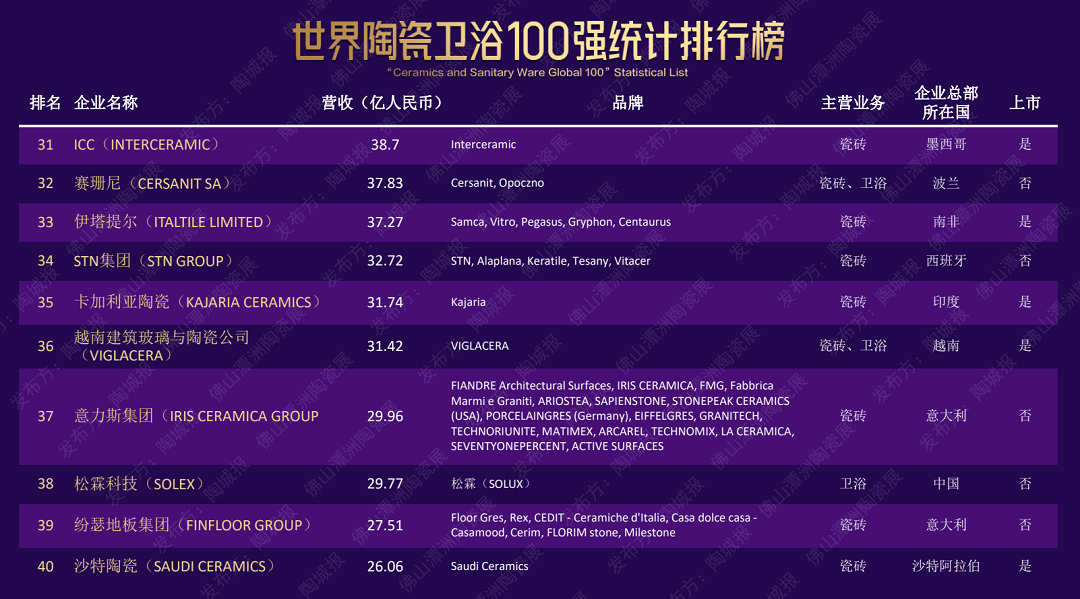Screen dimensions: 1080x599
Task: Click brand cell Cersanit, Opoczno
Action: click(497, 183)
